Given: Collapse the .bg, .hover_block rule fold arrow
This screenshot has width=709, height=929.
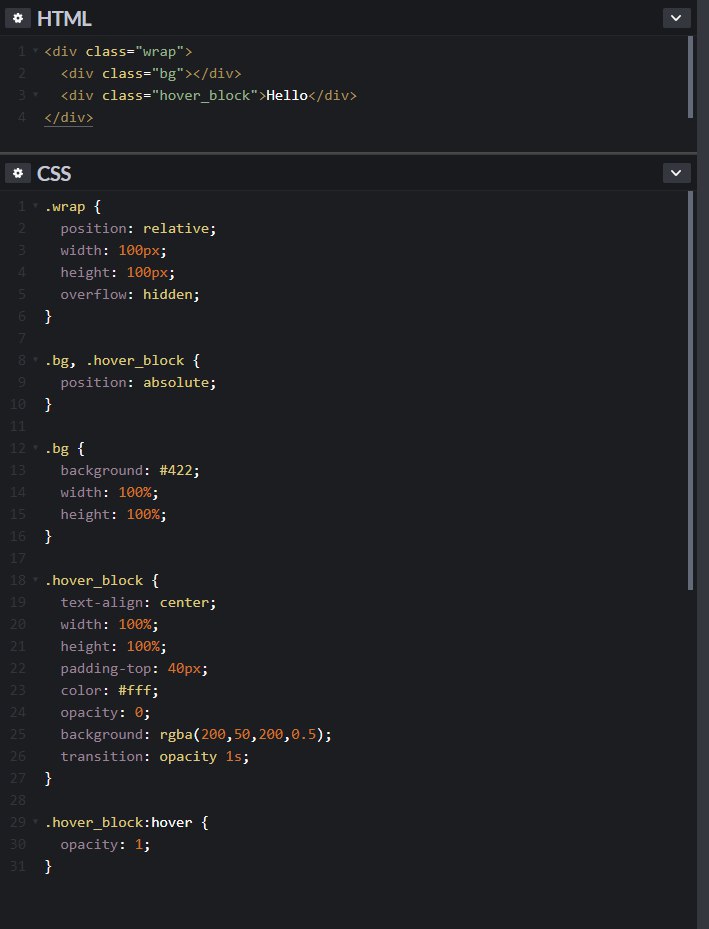Looking at the screenshot, I should coord(36,360).
